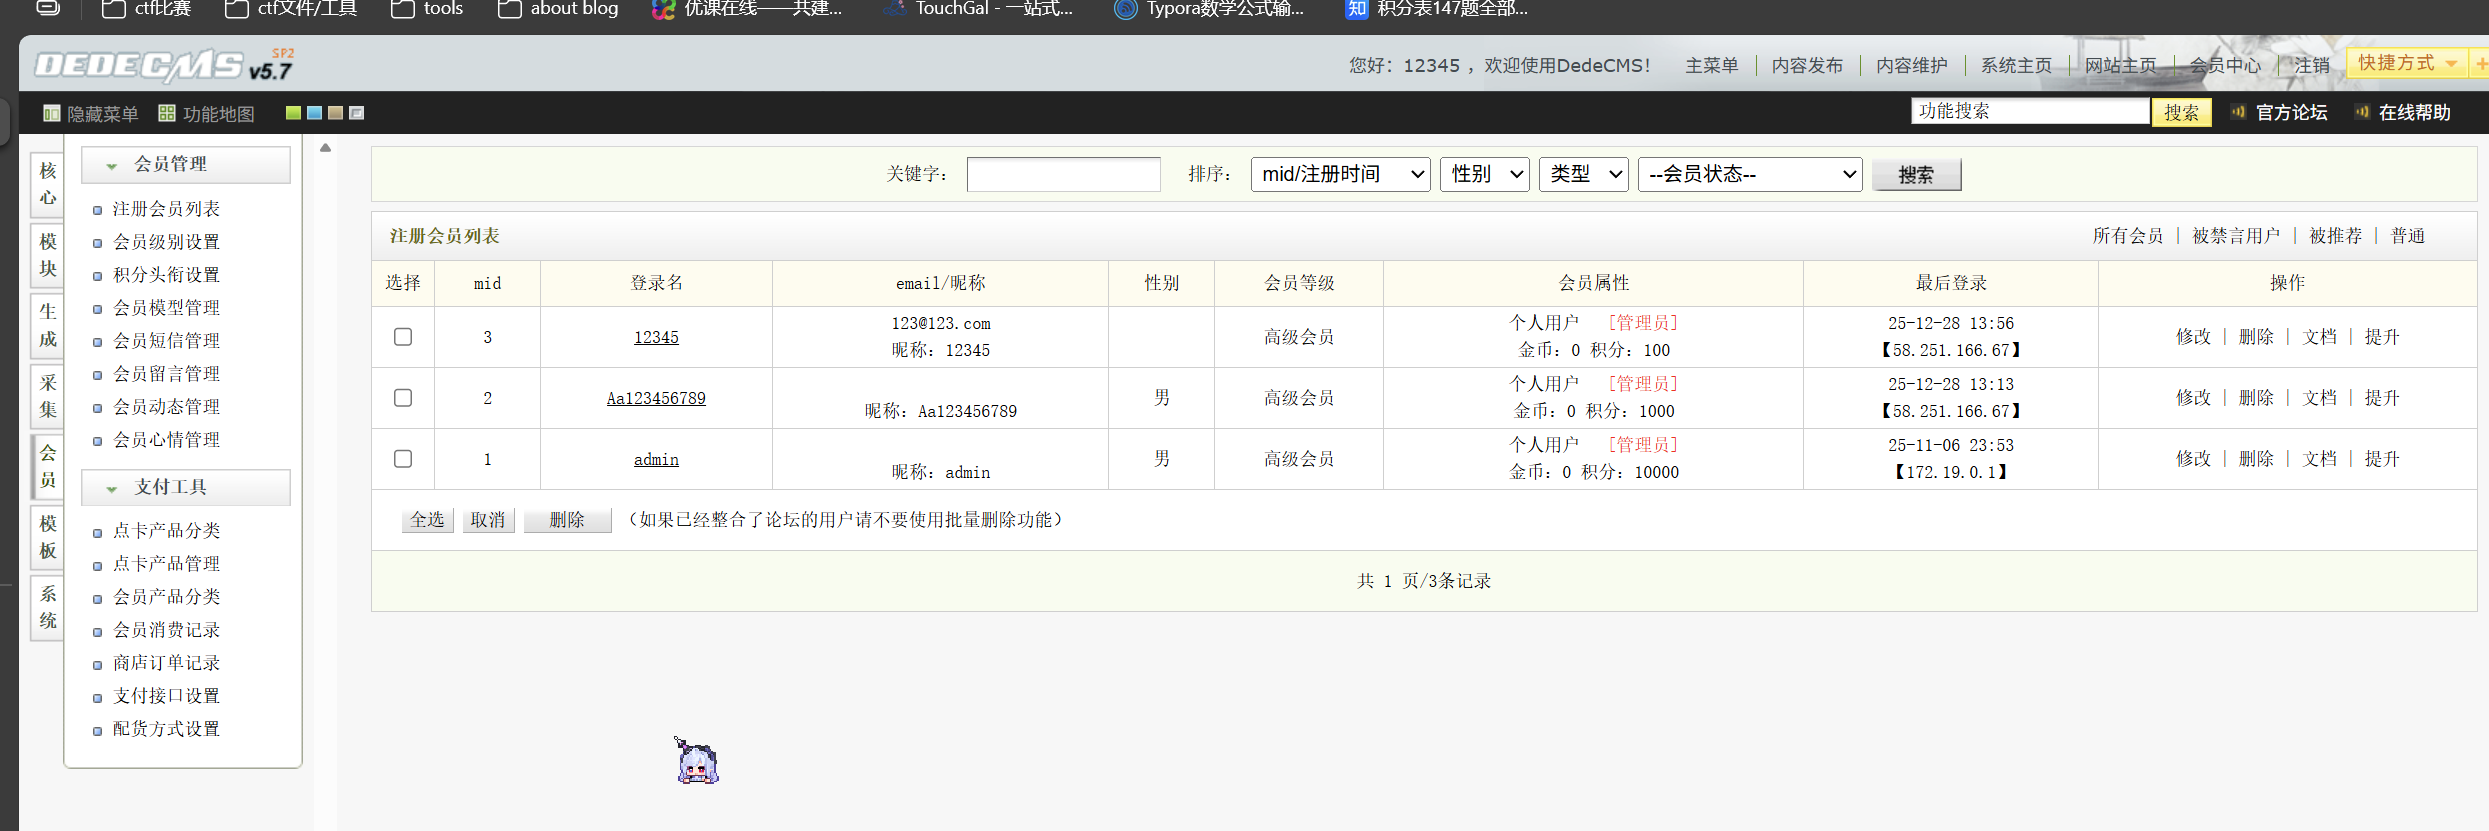Switch to the 生成 side tab

click(48, 326)
